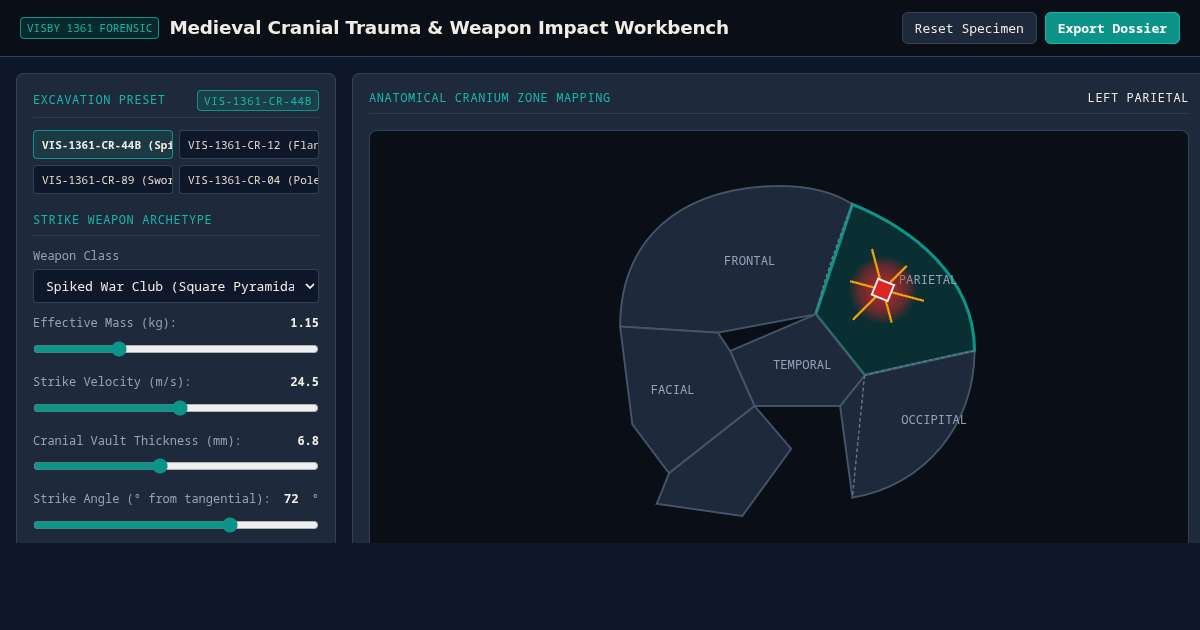This screenshot has height=630, width=1200.
Task: Click the Strike Velocity value 24.5
Action: point(304,382)
